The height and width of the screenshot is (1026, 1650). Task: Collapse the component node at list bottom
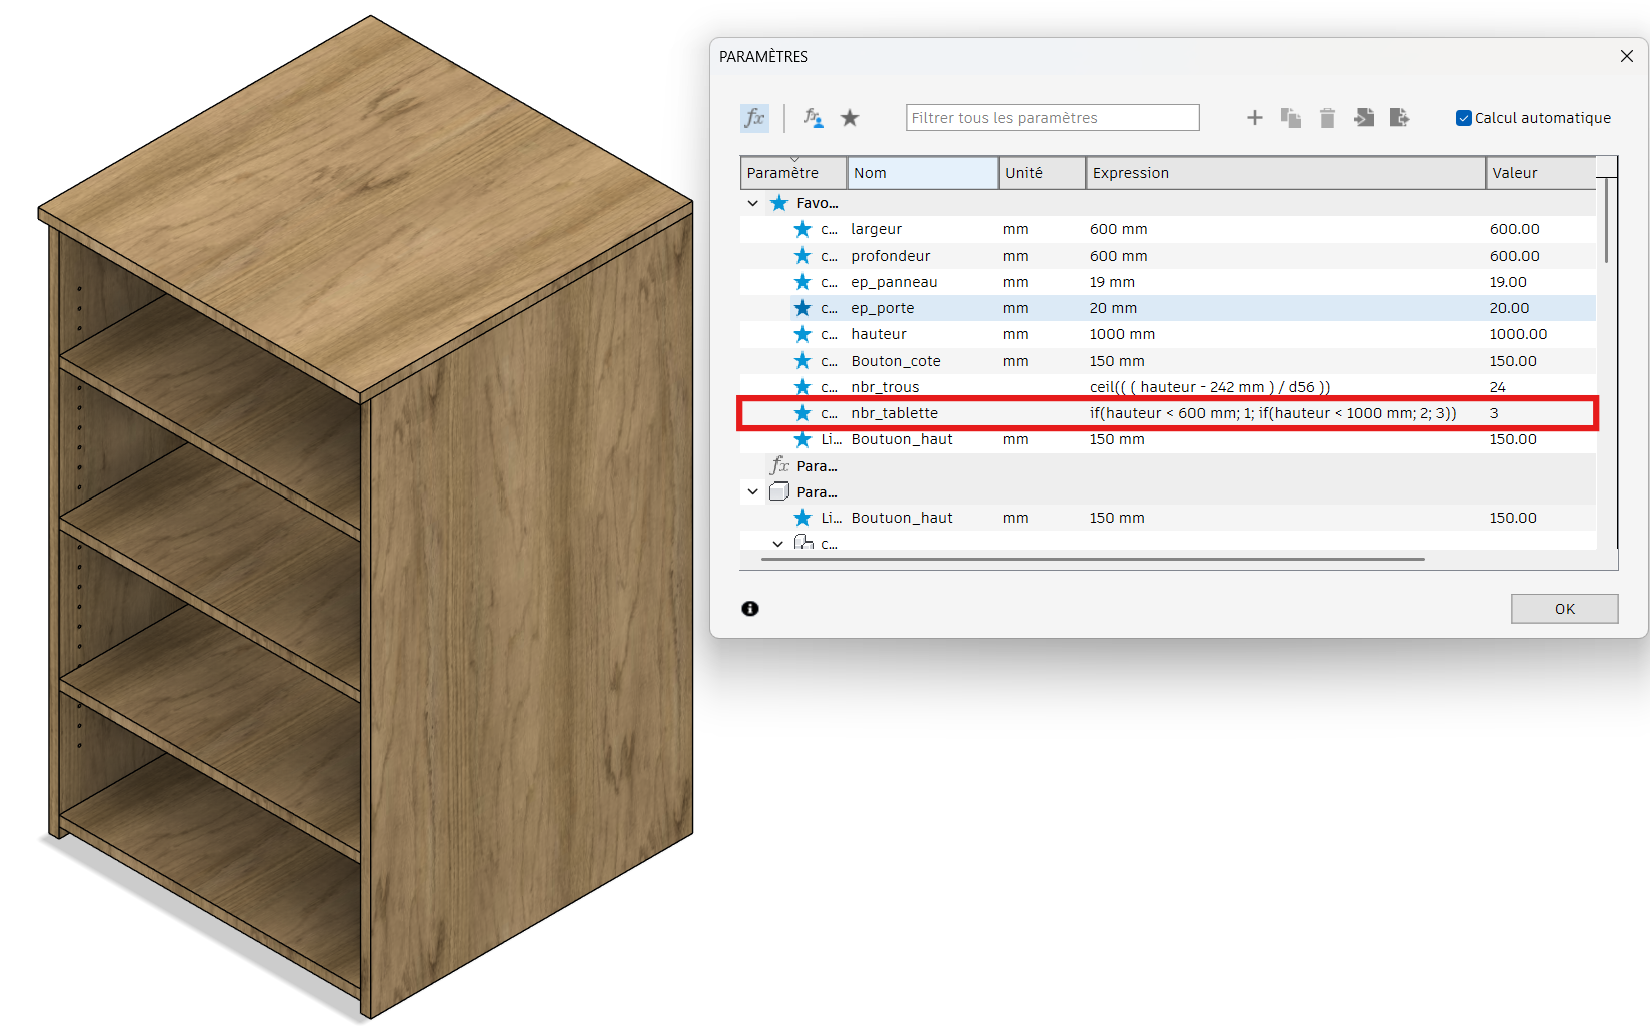pyautogui.click(x=777, y=544)
